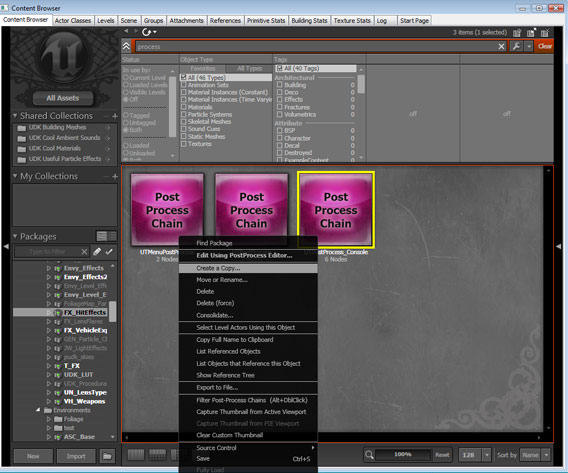Click the open folder icon button
Viewport: 568px width, 473px height.
point(107,456)
